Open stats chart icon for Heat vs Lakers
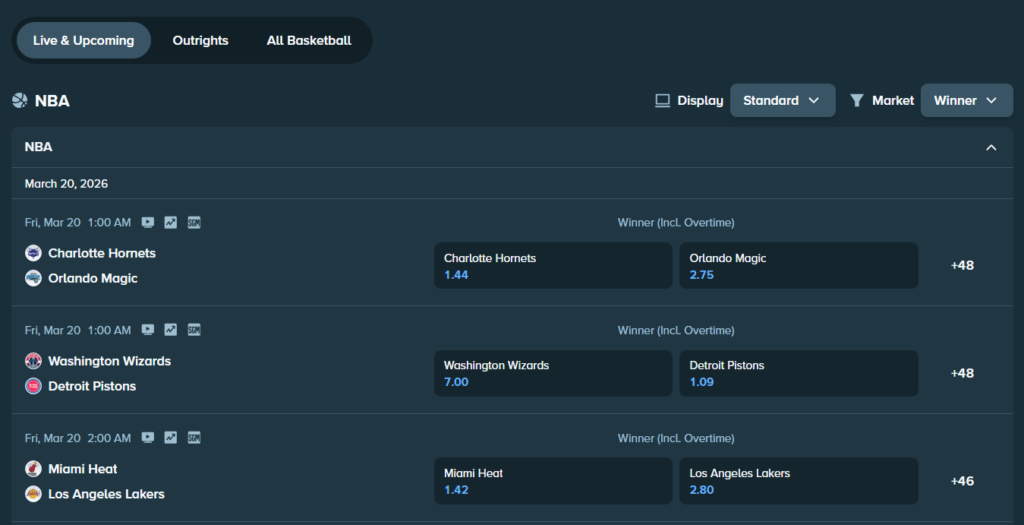 (171, 438)
